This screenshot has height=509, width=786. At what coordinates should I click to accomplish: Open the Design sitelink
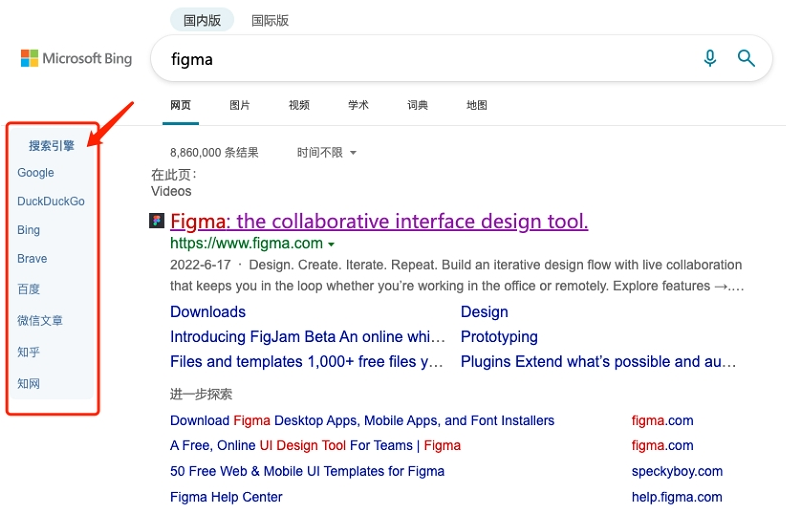(x=484, y=312)
